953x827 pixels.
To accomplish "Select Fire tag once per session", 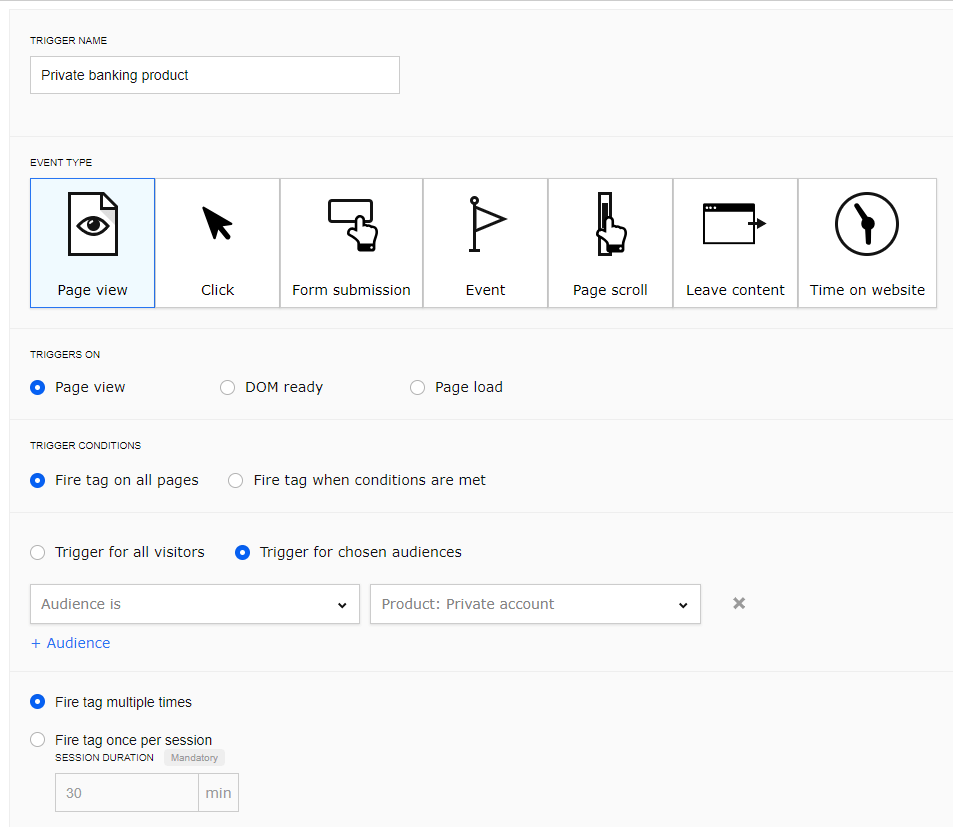I will coord(38,740).
